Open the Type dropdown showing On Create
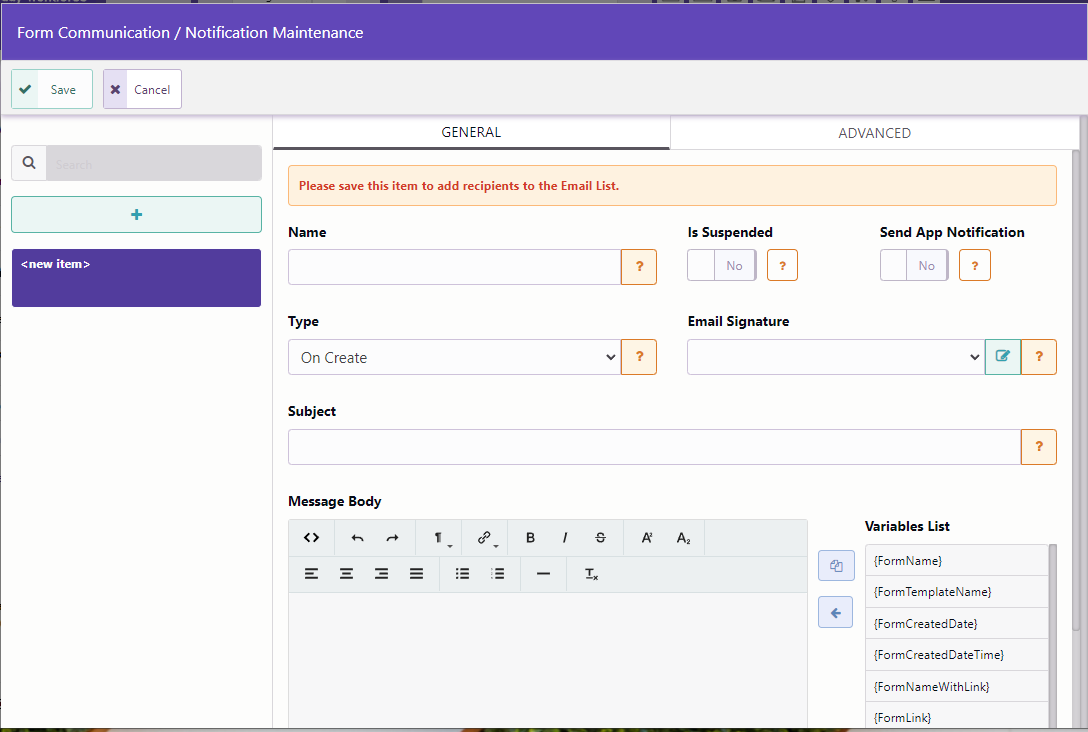Screen dimensions: 1088x732 coord(454,357)
